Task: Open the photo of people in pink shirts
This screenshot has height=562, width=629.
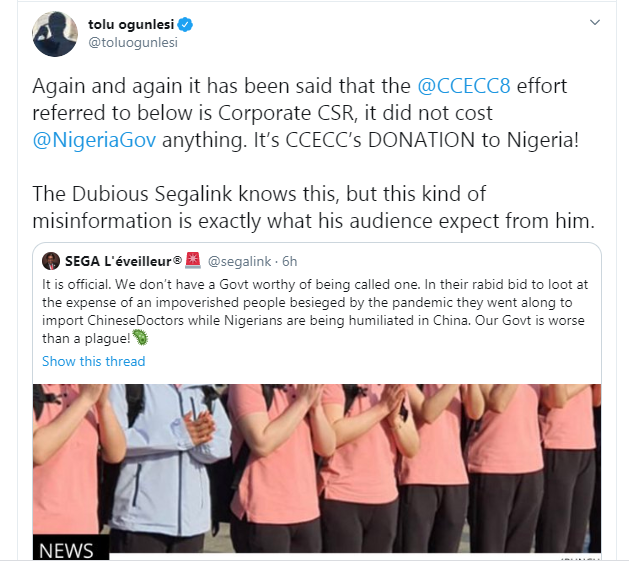Action: (317, 471)
